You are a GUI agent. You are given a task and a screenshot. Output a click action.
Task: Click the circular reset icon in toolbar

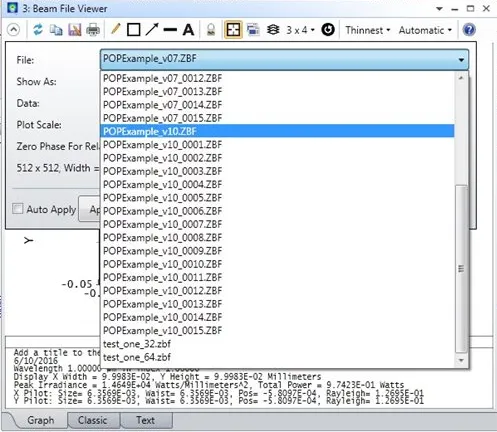click(328, 30)
